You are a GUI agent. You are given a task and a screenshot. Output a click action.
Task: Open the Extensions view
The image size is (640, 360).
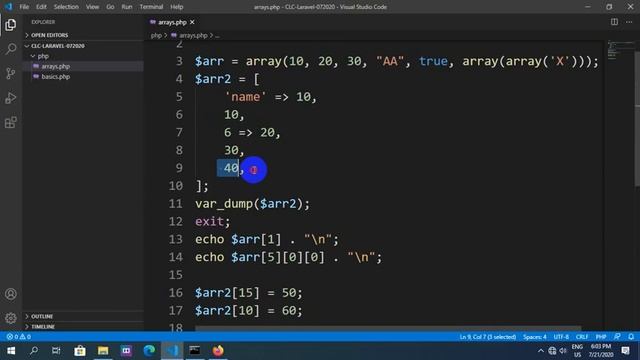[x=11, y=122]
